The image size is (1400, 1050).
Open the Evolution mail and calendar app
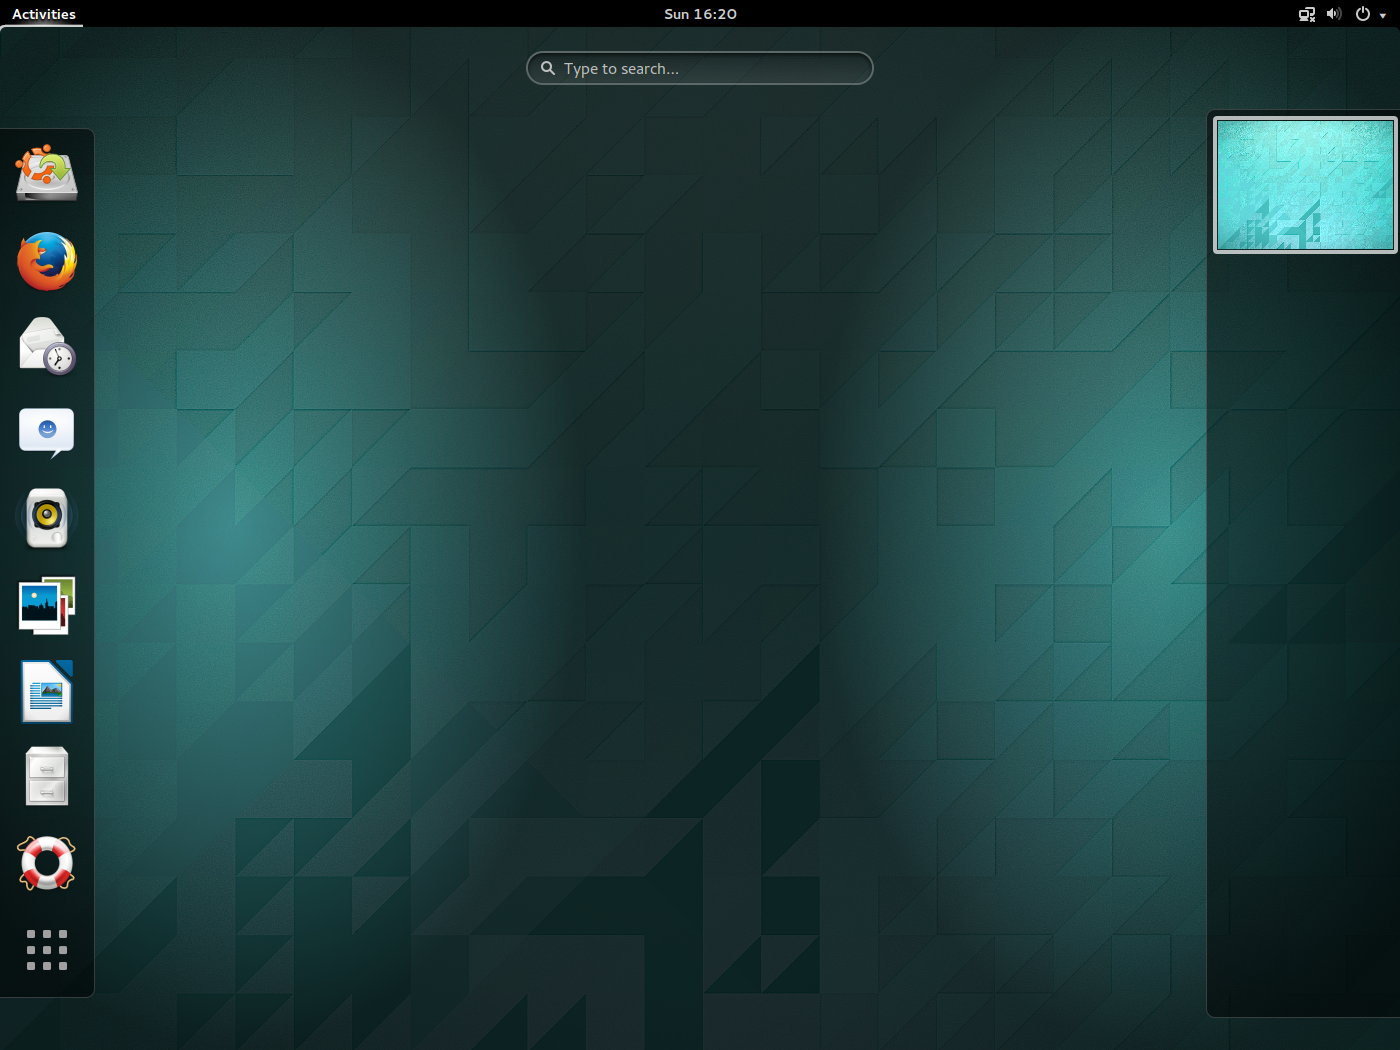(47, 346)
